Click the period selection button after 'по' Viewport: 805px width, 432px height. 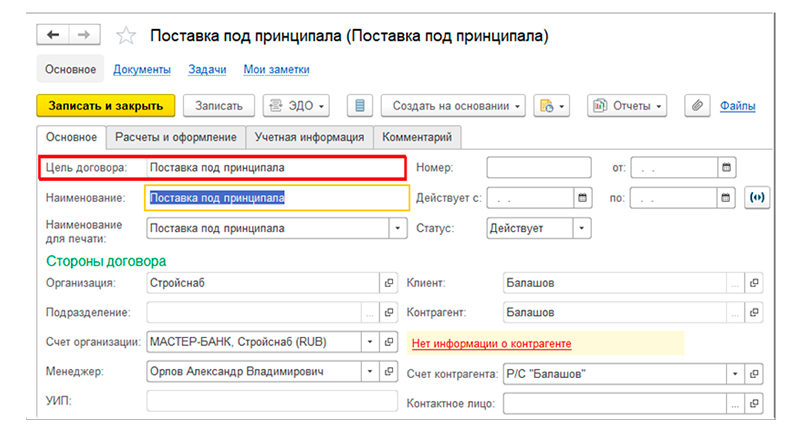pos(757,198)
